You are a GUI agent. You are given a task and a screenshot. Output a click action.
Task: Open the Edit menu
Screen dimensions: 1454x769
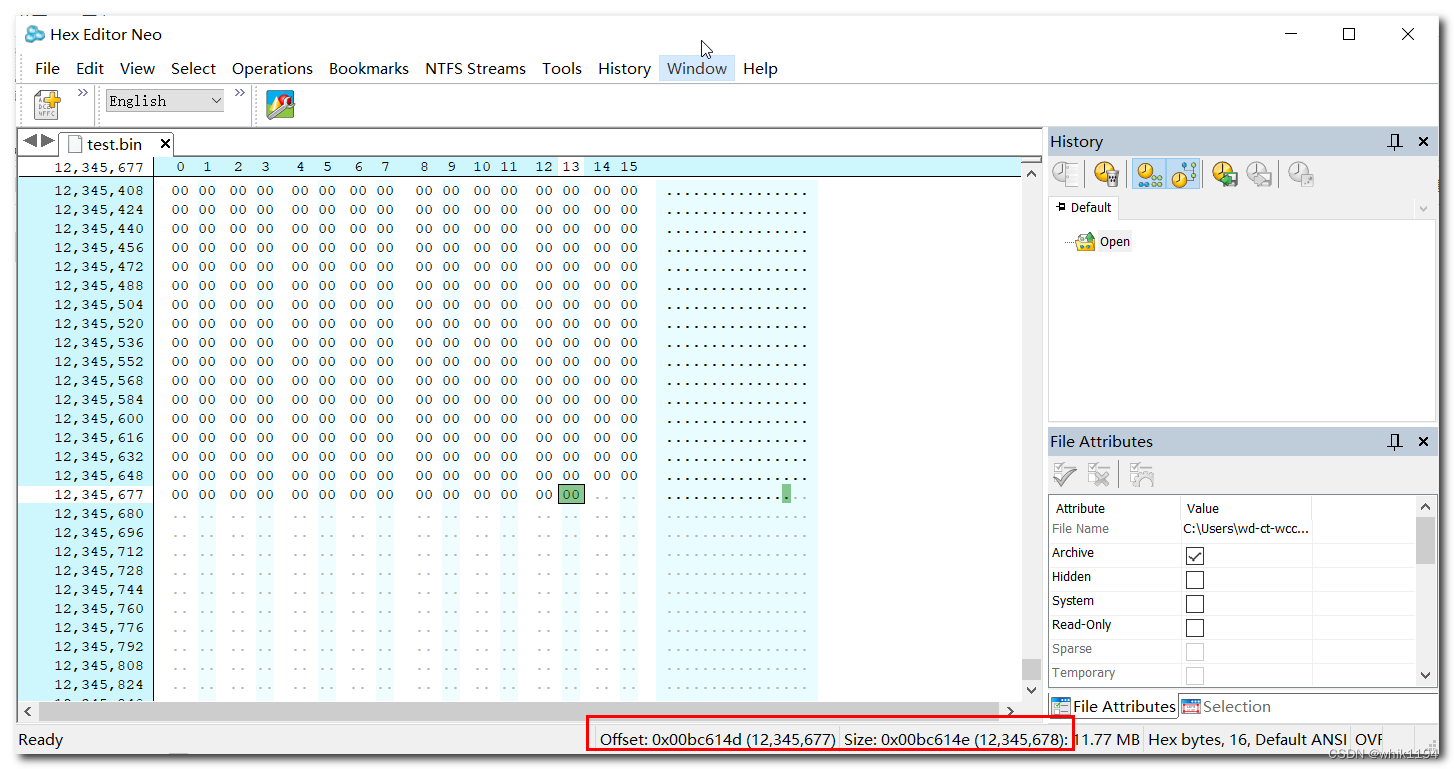coord(90,68)
